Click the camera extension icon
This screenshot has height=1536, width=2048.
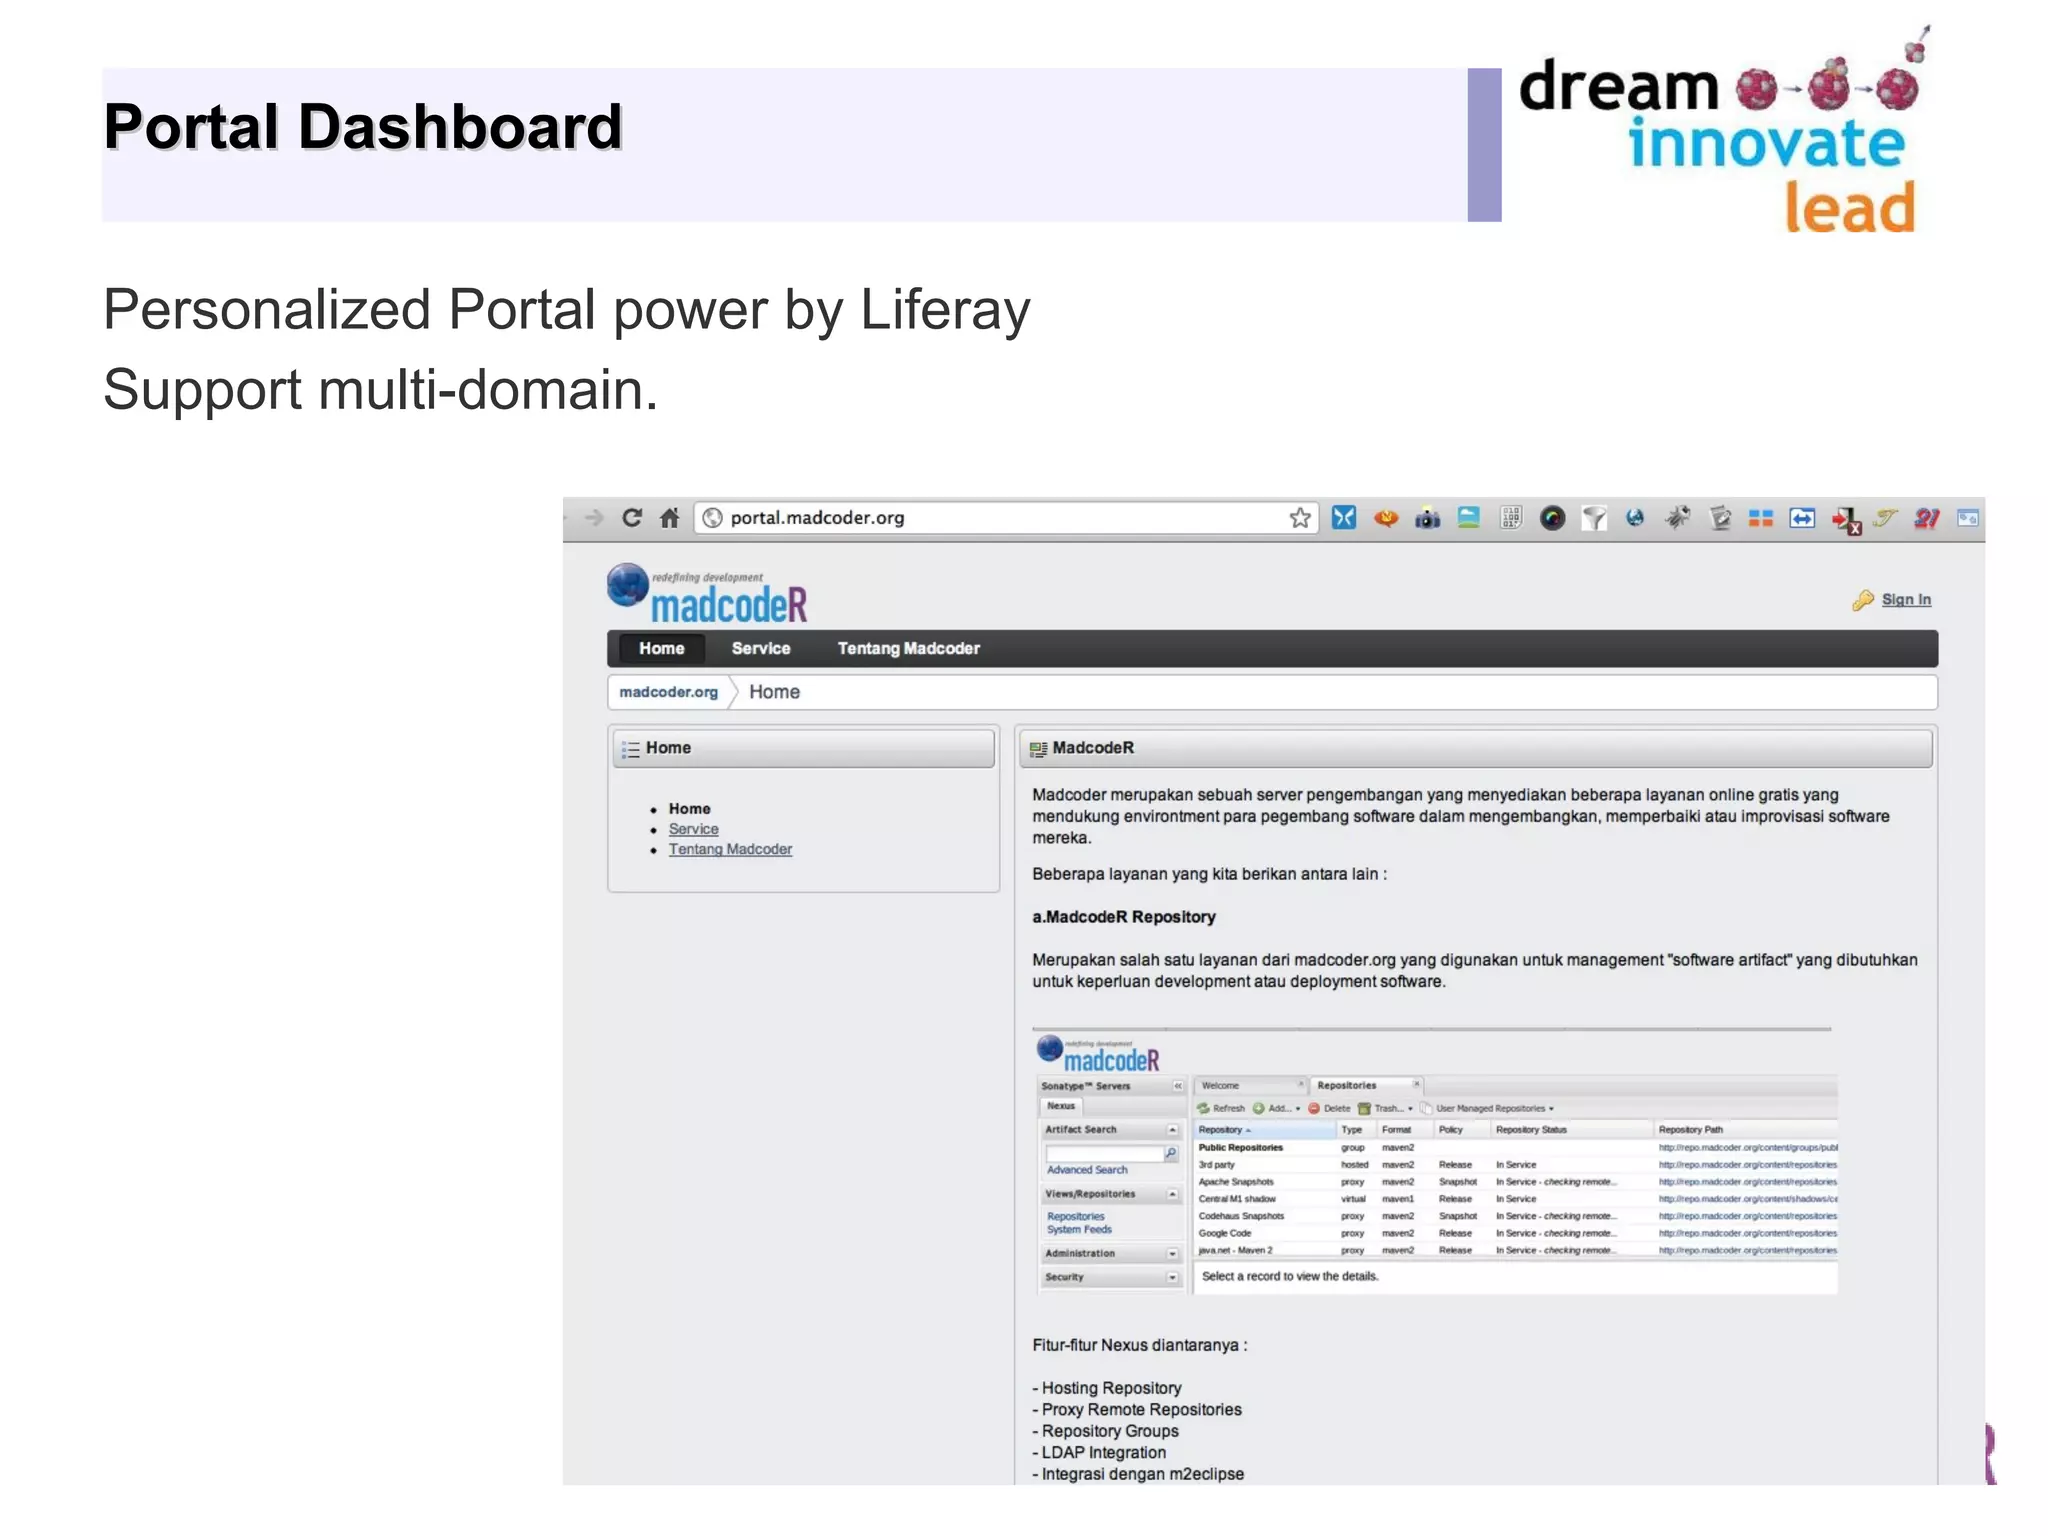point(1427,518)
